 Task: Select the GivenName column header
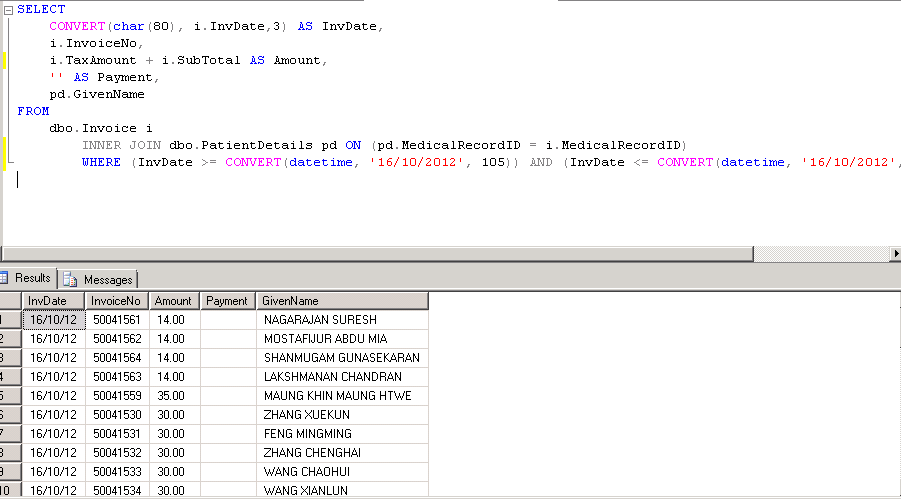(342, 301)
